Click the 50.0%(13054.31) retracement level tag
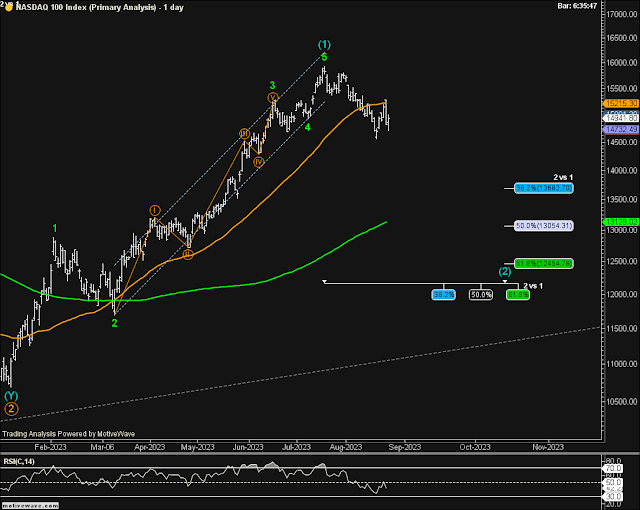Screen dimensions: 640x510 pyautogui.click(x=543, y=226)
